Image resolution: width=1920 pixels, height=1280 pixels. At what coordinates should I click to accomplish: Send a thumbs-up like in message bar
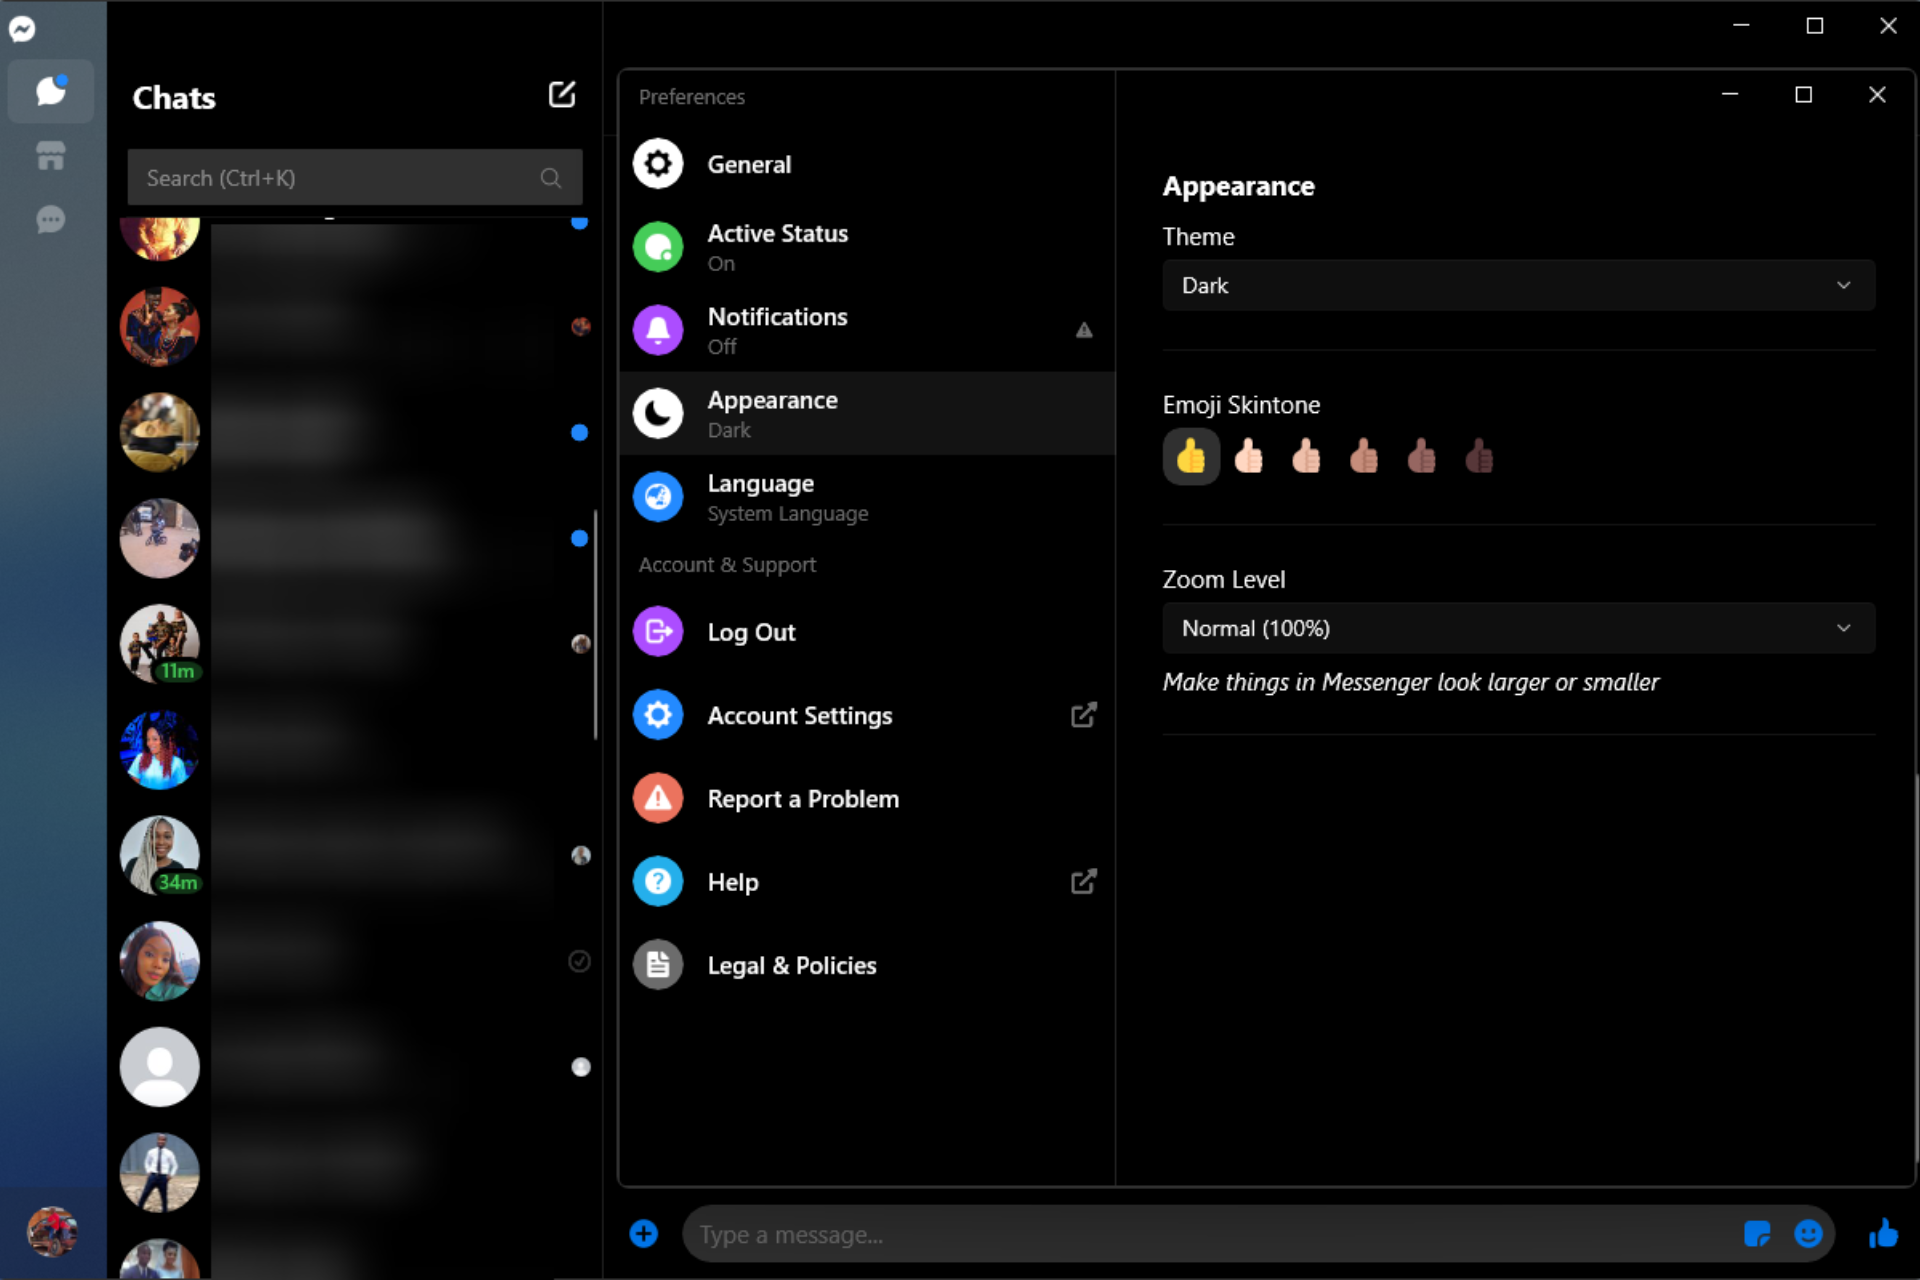[x=1883, y=1234]
